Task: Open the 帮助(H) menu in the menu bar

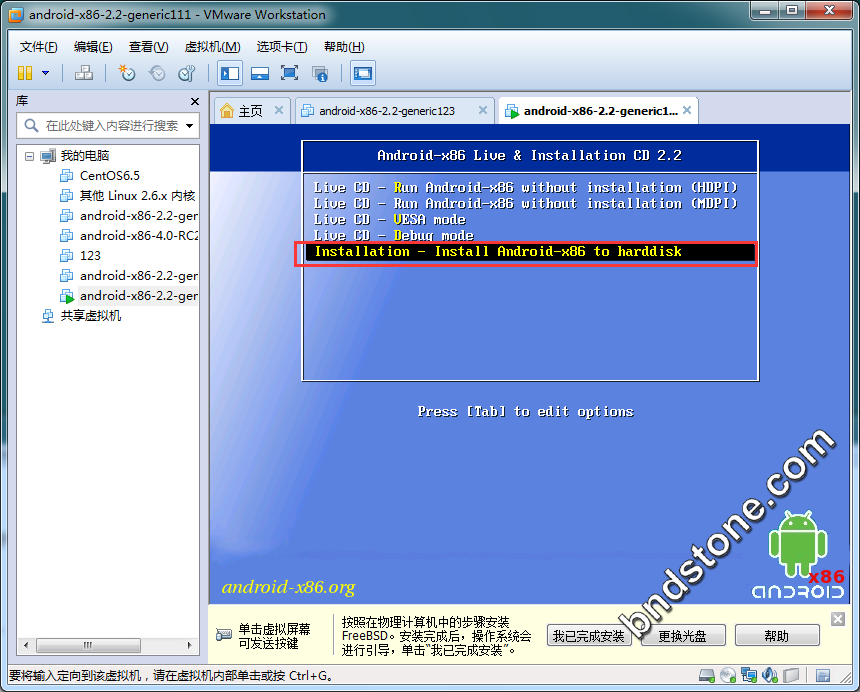Action: (344, 47)
